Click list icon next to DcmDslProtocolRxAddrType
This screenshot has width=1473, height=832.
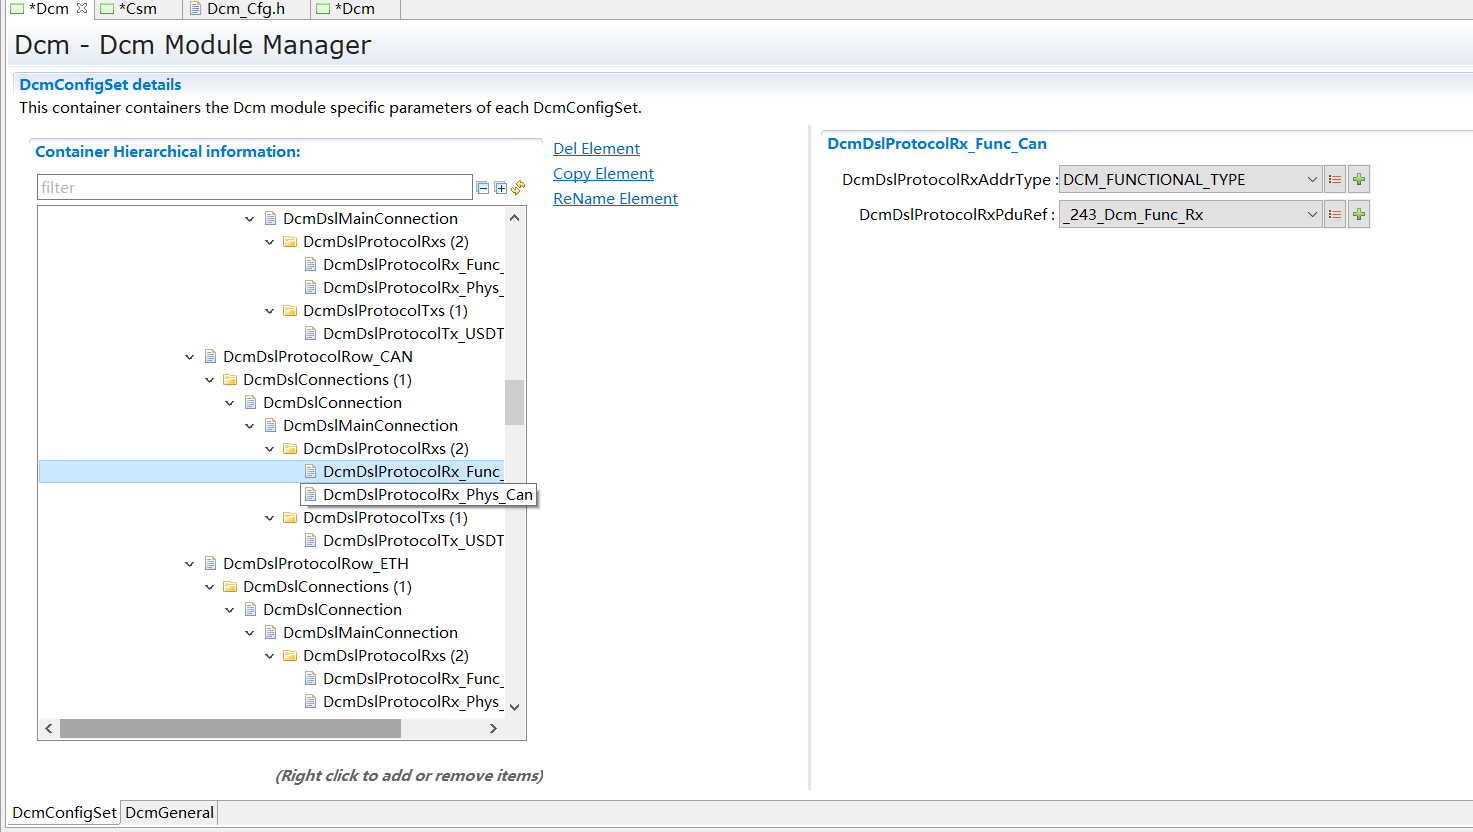pos(1335,180)
